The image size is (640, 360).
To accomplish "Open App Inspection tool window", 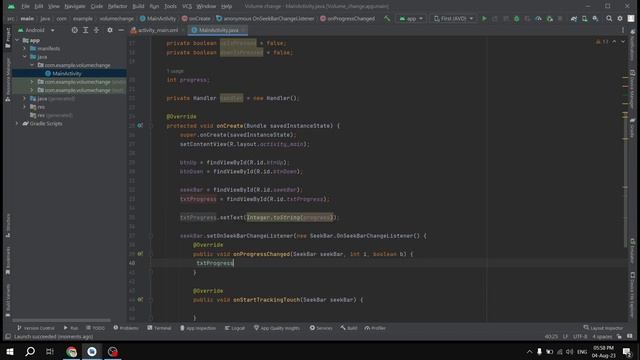I will click(198, 328).
